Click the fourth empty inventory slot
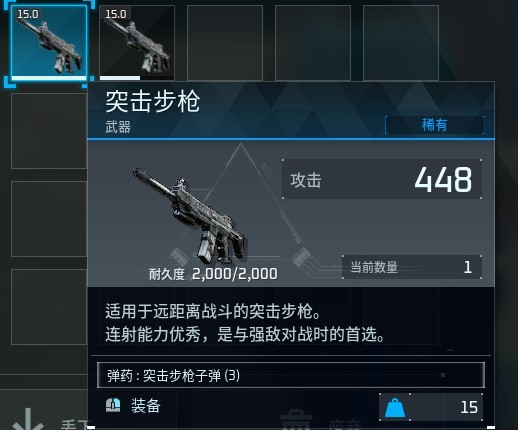The height and width of the screenshot is (430, 518). tap(313, 43)
